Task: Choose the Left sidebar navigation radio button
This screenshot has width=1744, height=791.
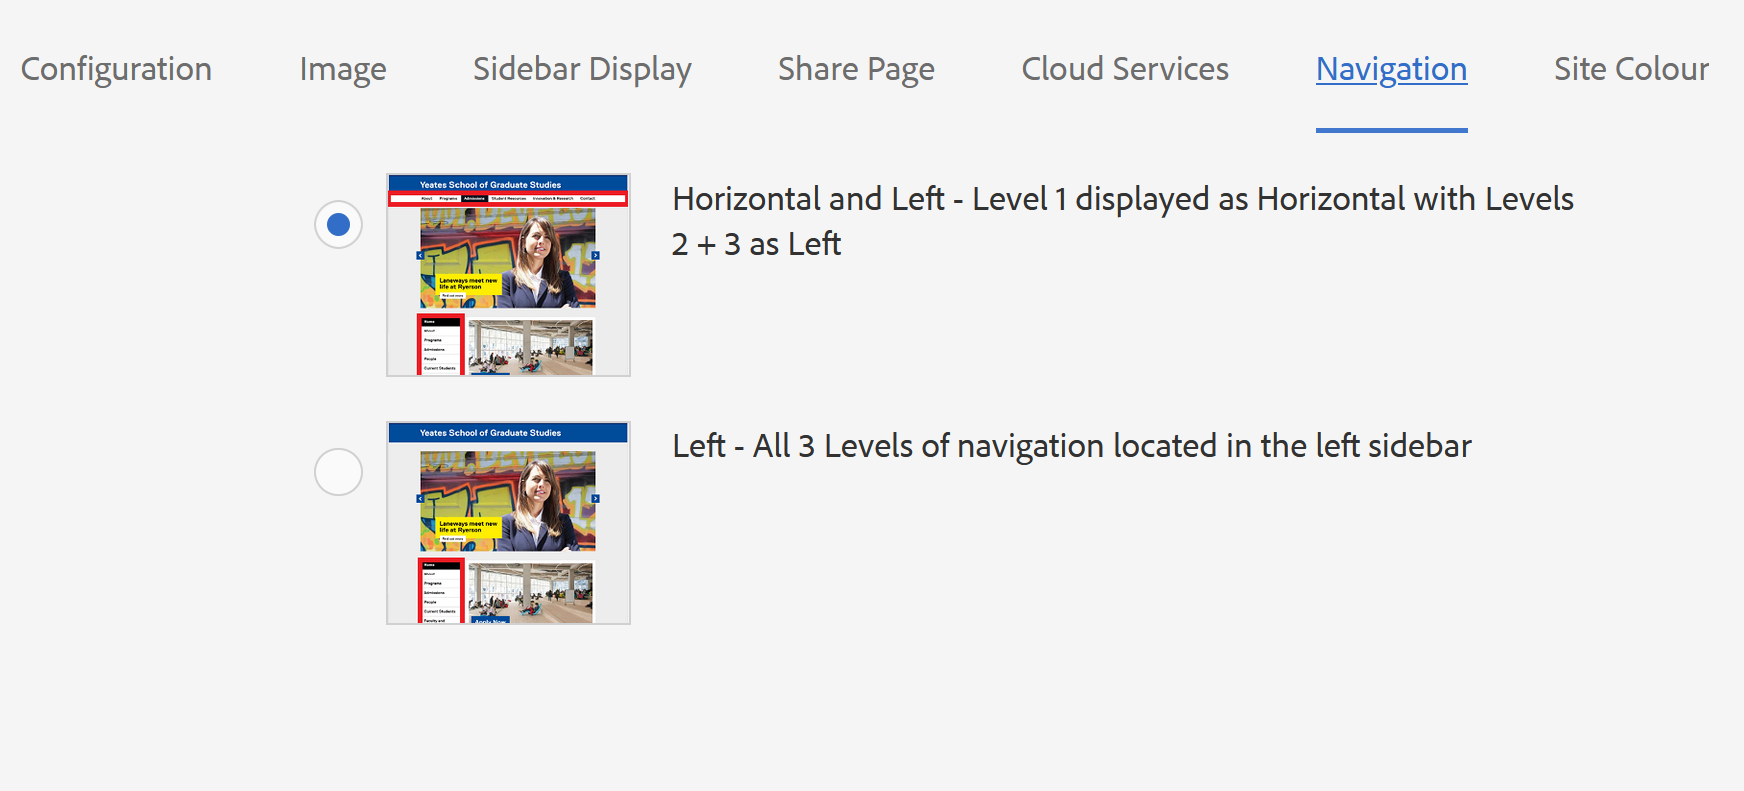Action: click(338, 471)
